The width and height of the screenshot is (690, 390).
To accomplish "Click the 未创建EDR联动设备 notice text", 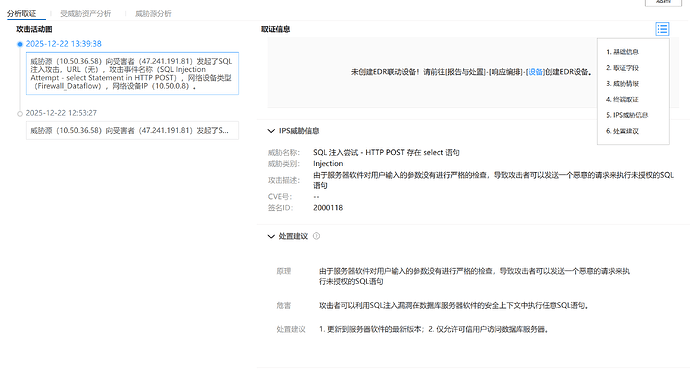I will point(471,72).
